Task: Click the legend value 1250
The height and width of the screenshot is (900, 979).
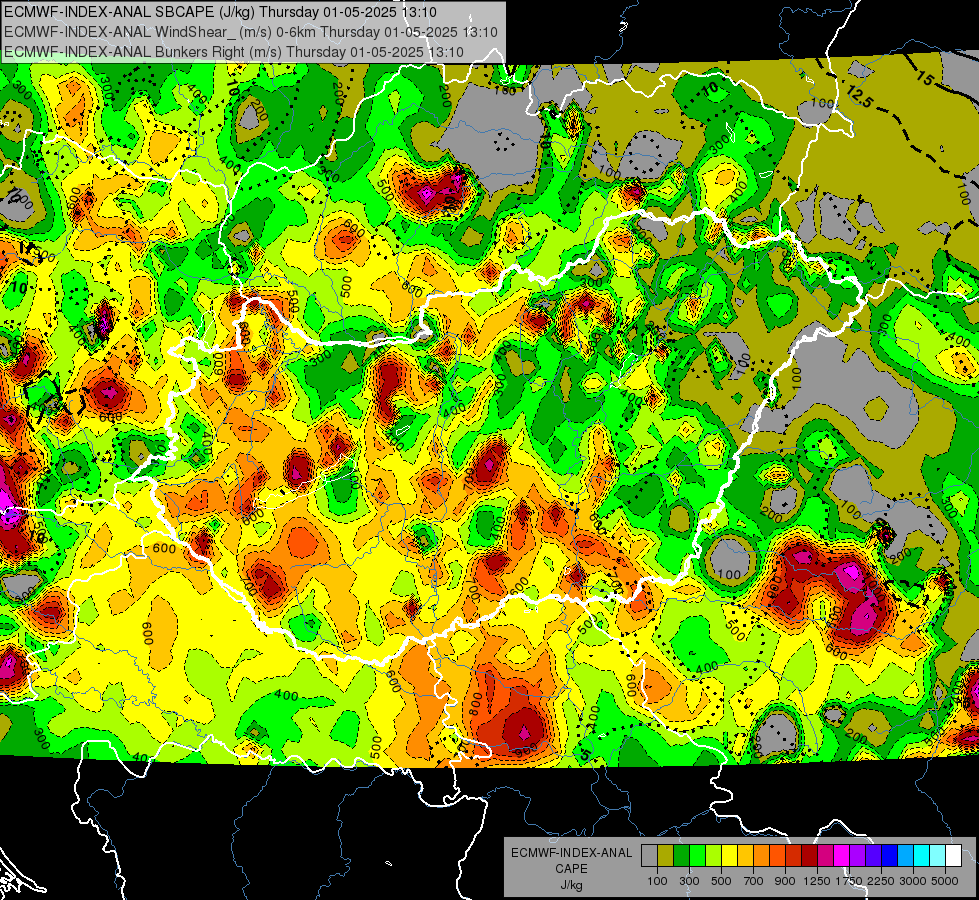Action: [817, 881]
